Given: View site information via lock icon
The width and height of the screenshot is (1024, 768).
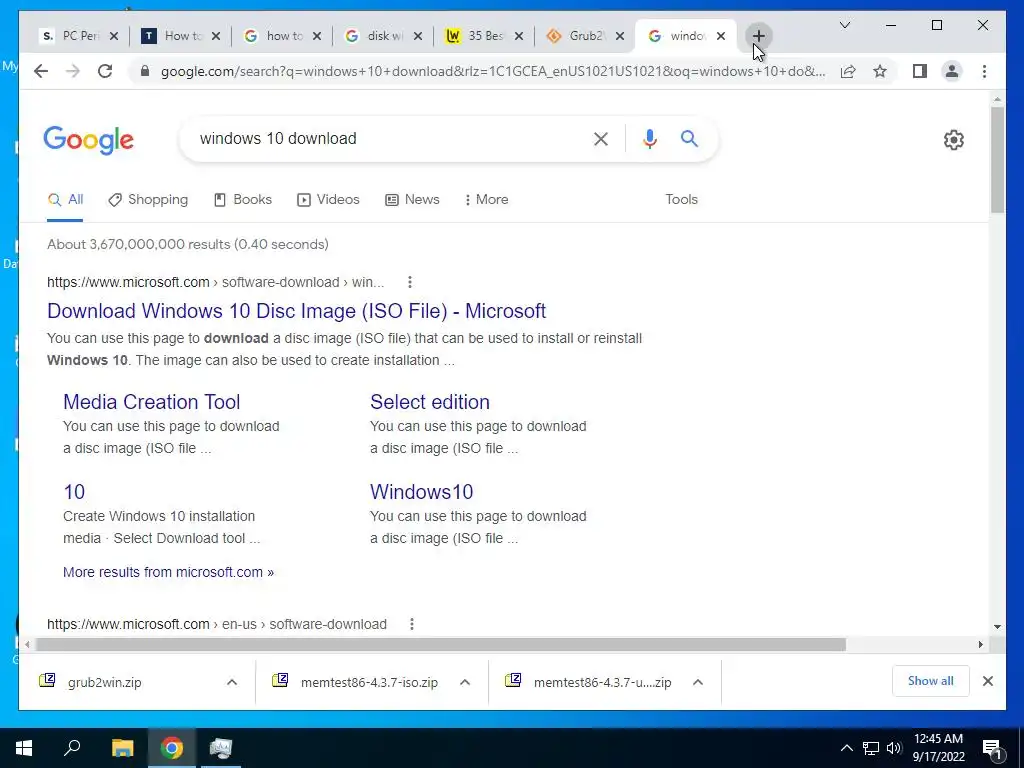Looking at the screenshot, I should (x=145, y=71).
